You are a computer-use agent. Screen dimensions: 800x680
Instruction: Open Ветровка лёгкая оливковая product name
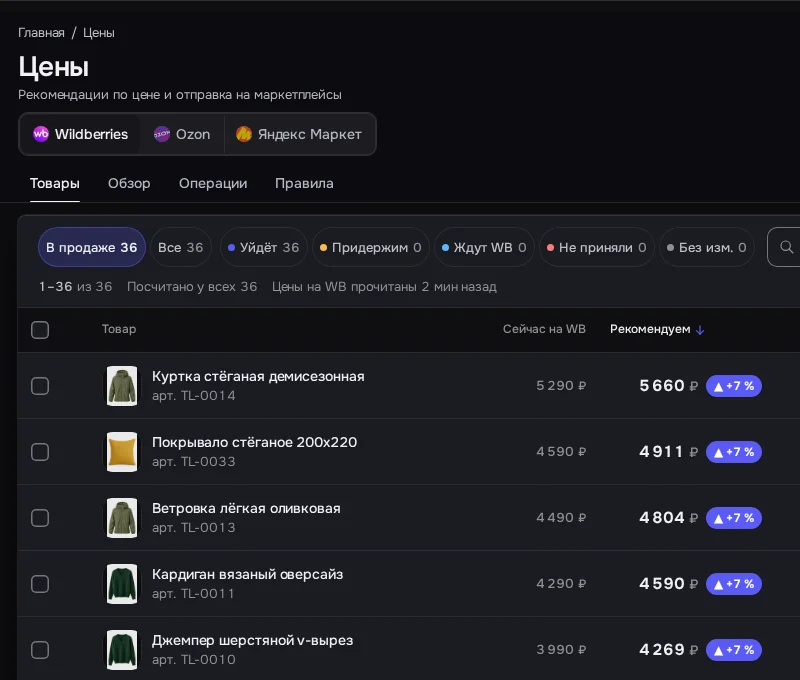pyautogui.click(x=246, y=509)
